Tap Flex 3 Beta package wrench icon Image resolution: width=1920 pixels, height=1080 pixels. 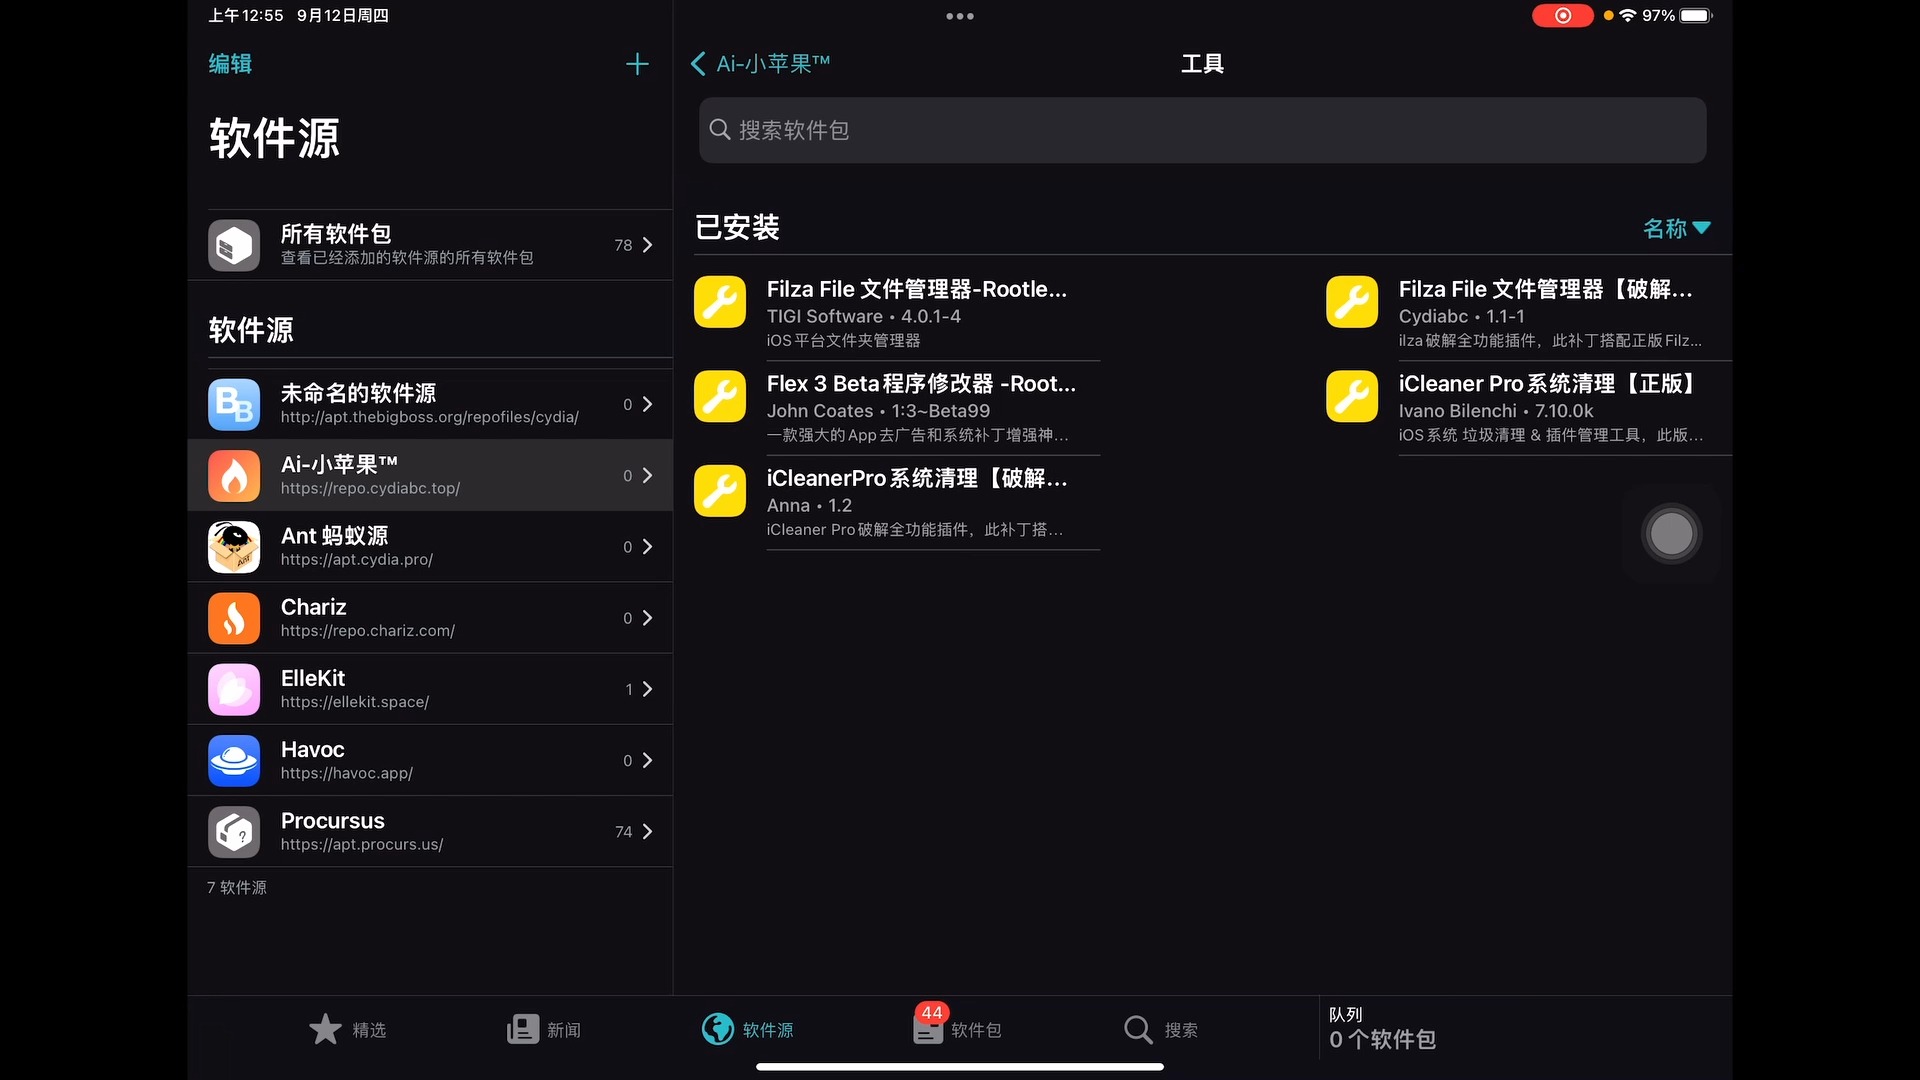click(720, 396)
